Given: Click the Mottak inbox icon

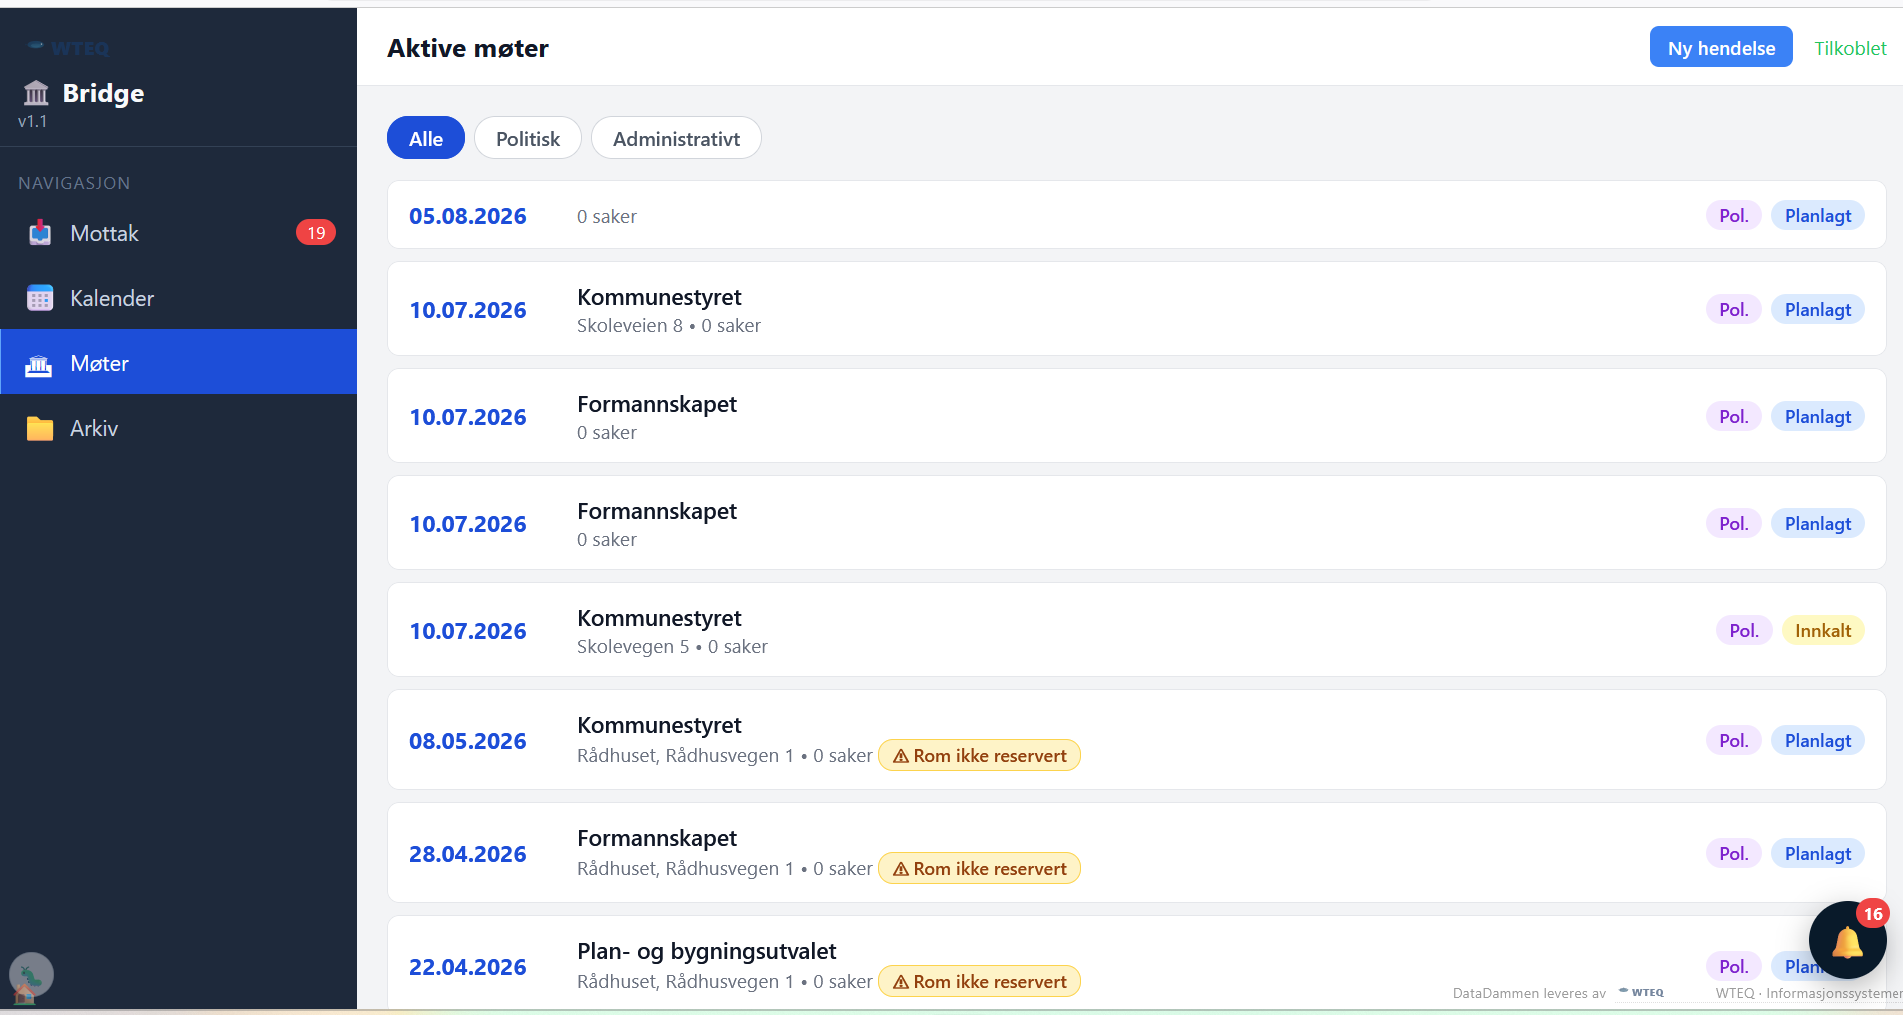Looking at the screenshot, I should (40, 233).
